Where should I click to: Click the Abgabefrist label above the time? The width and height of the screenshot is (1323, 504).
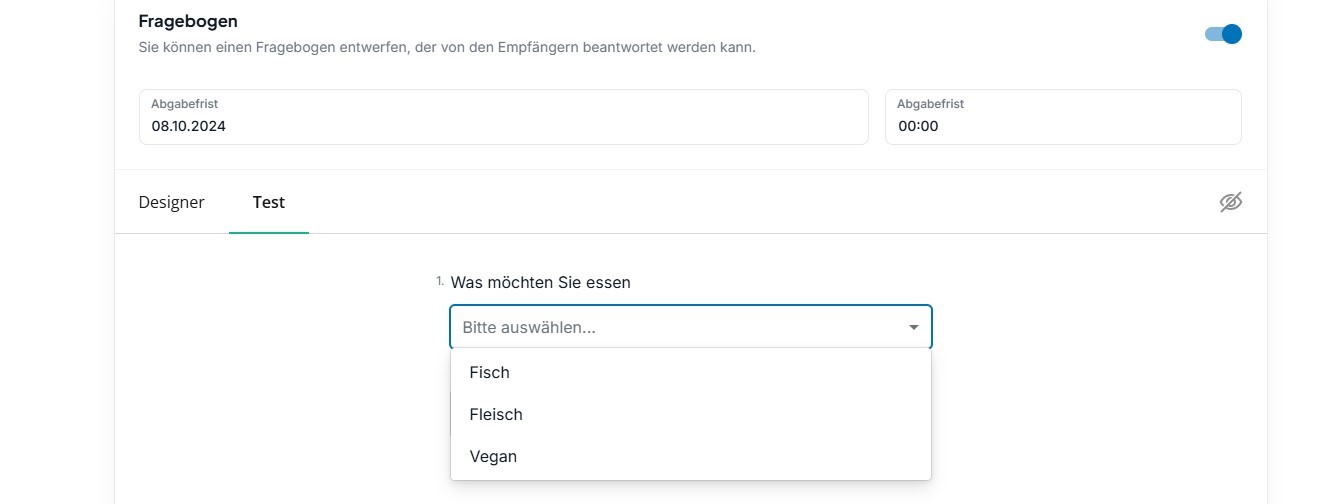point(931,103)
